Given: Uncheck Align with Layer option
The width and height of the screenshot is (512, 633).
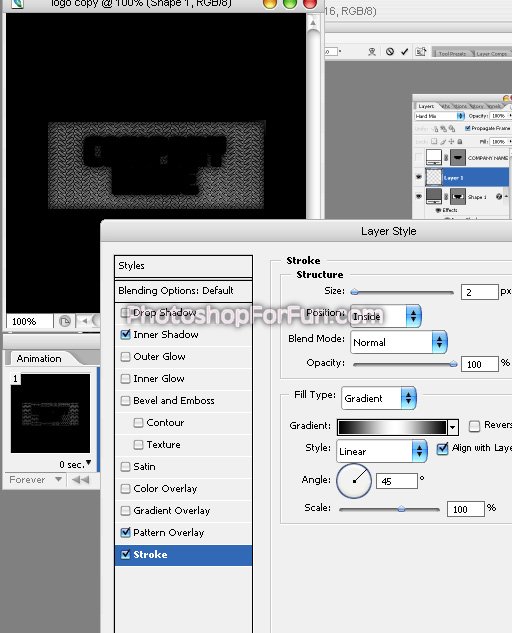Looking at the screenshot, I should click(443, 448).
